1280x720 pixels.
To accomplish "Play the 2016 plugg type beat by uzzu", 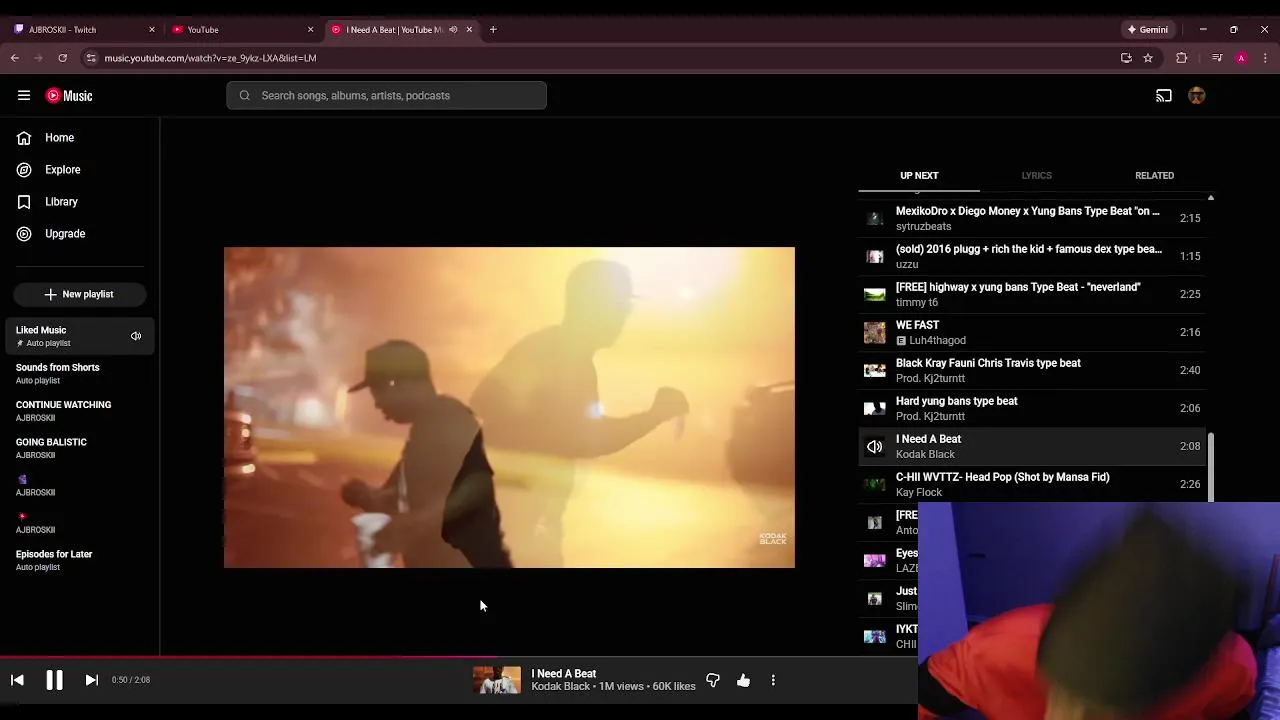I will 1032,256.
